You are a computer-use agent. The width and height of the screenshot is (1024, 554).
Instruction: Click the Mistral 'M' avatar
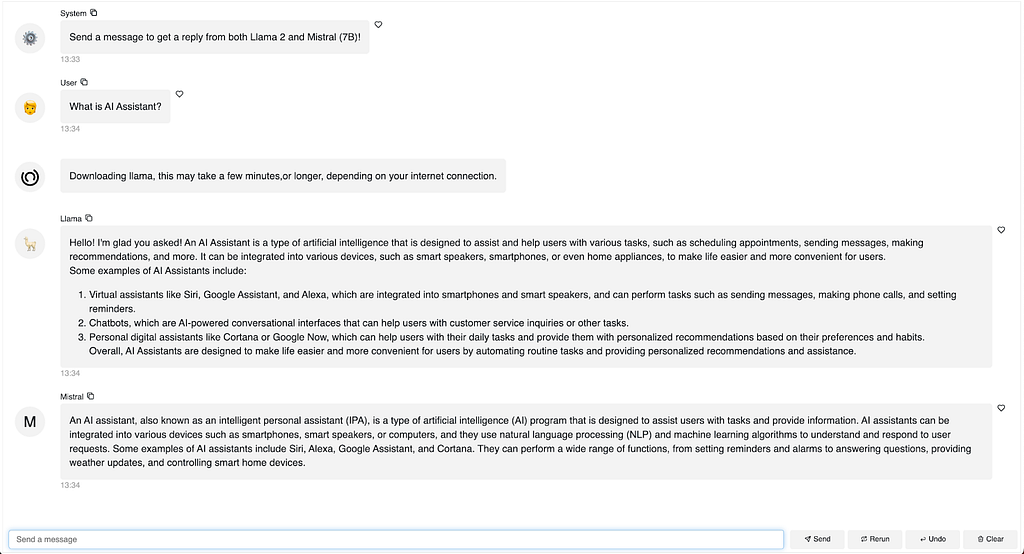[x=30, y=421]
